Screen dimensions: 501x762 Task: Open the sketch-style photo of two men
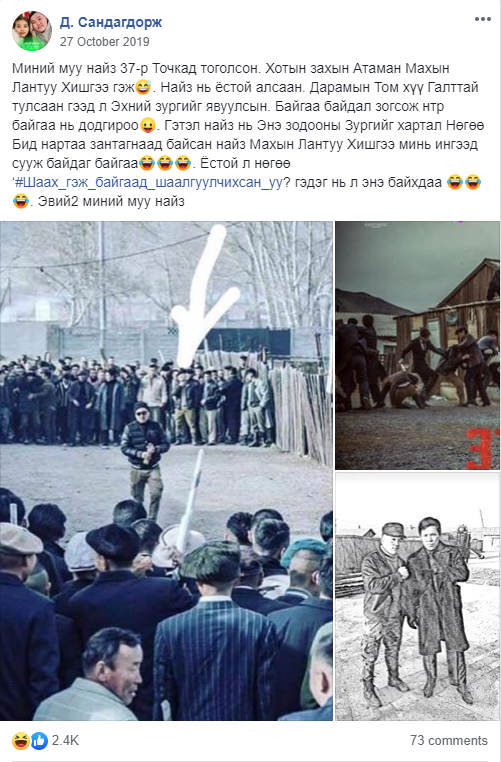(417, 596)
